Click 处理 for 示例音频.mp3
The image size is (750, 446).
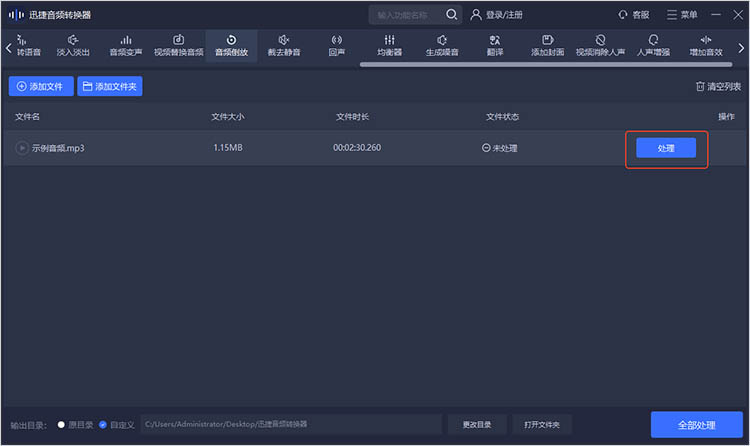[666, 148]
